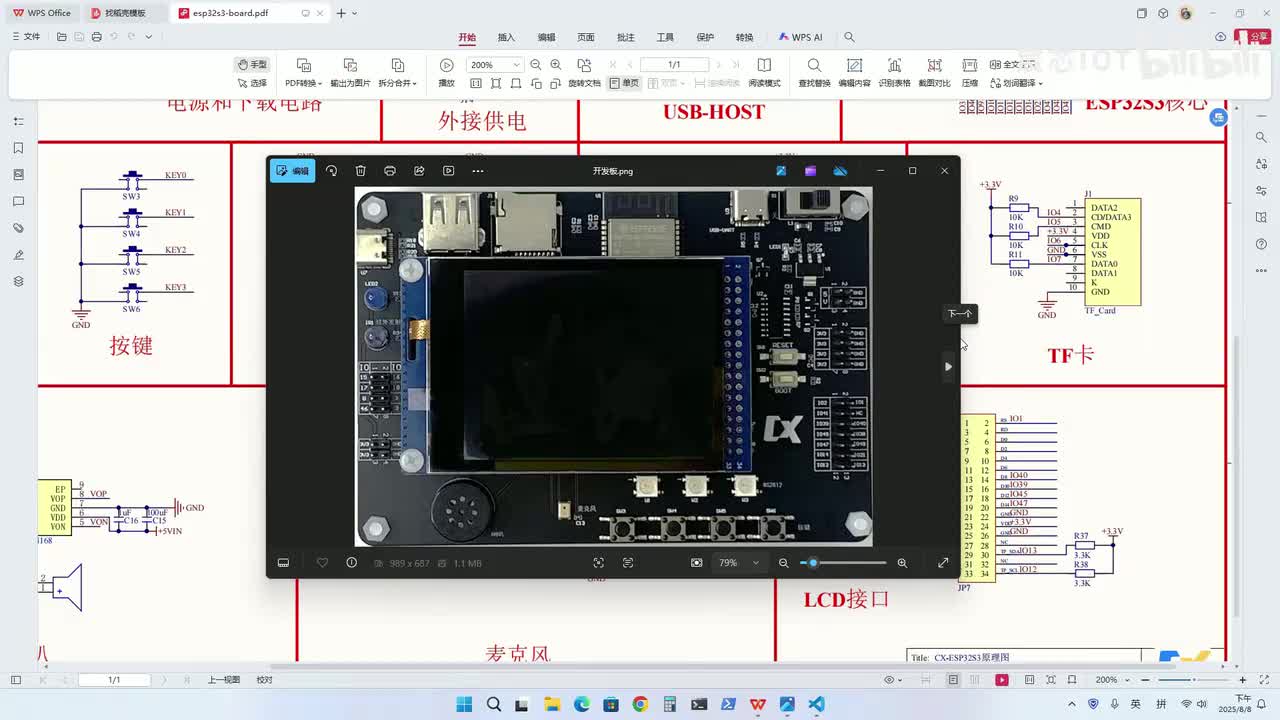Open the layers panel in left sidebar

(18, 282)
